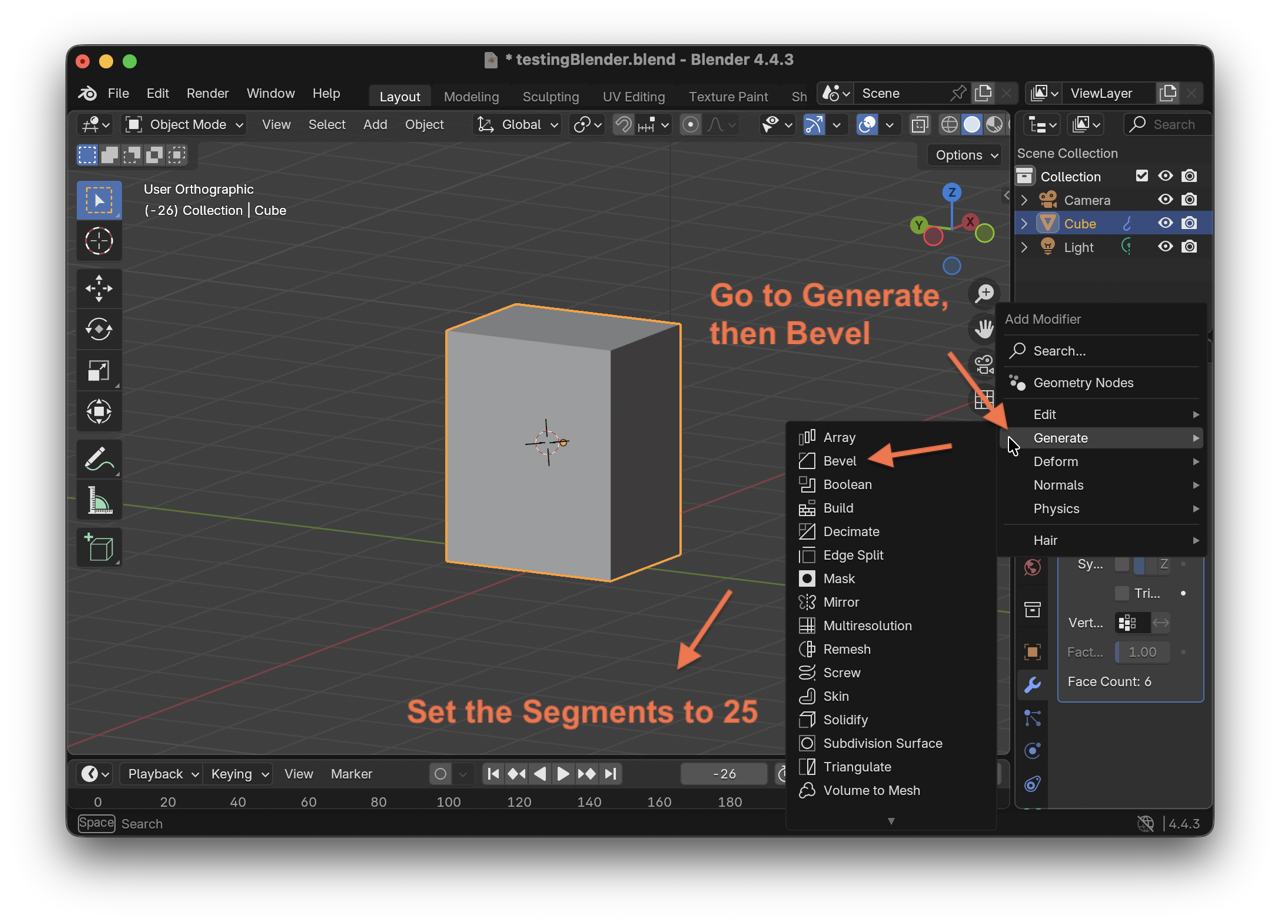The height and width of the screenshot is (924, 1280).
Task: Select the Move tool in the toolbar
Action: [99, 288]
